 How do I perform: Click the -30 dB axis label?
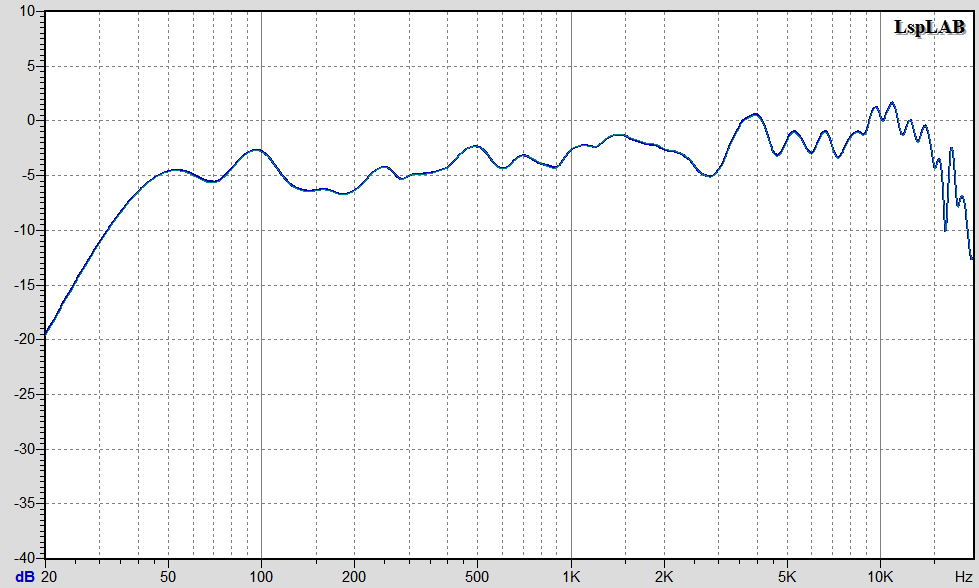(25, 449)
